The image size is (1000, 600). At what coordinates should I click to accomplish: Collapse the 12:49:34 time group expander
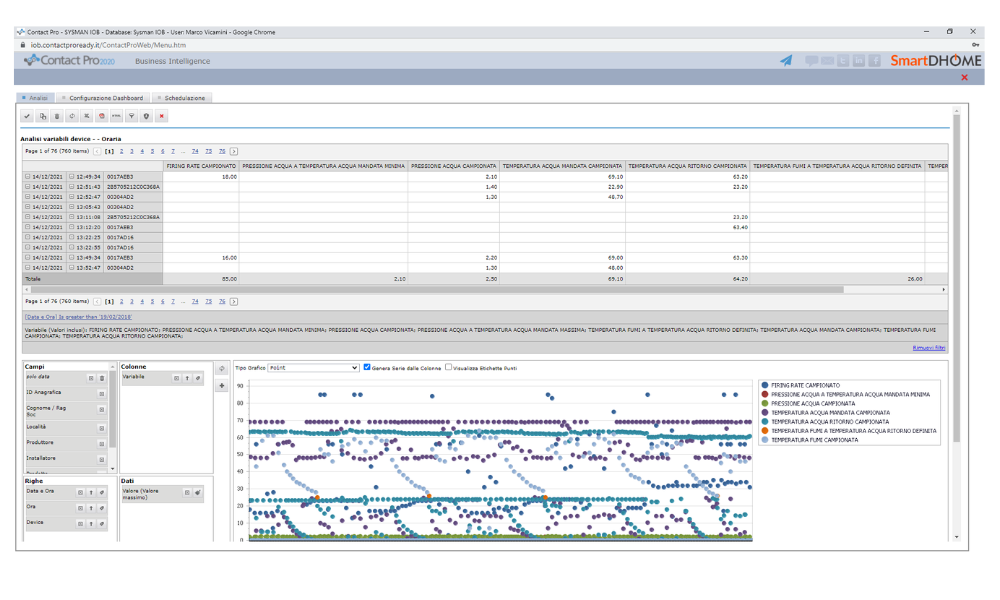tap(71, 177)
